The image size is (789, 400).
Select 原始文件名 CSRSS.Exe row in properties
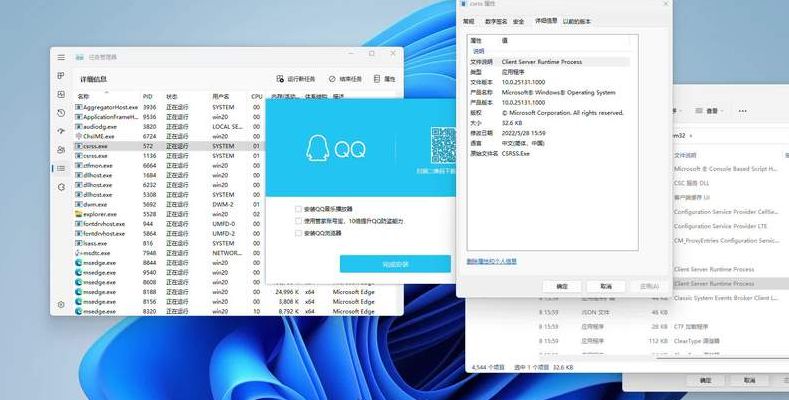[549, 153]
